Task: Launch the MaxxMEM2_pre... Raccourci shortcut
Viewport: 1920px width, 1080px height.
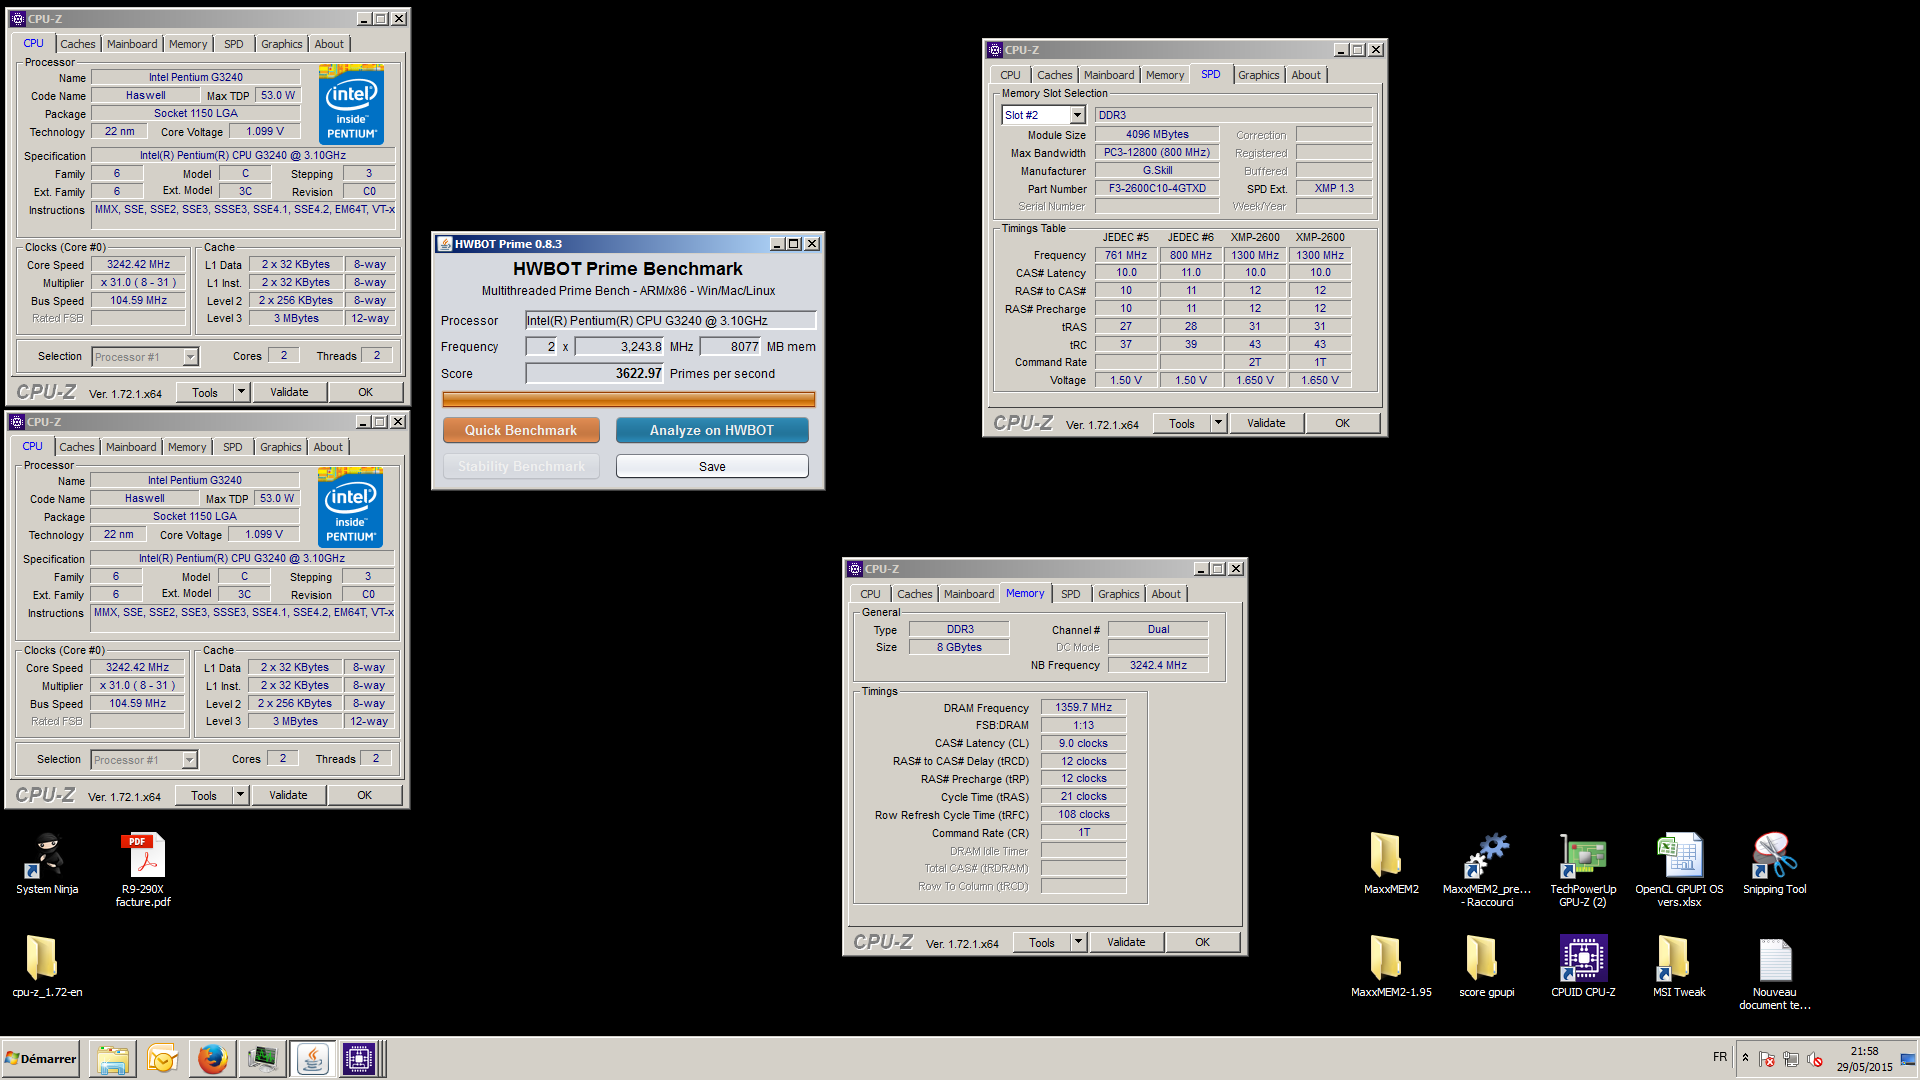Action: (1487, 869)
